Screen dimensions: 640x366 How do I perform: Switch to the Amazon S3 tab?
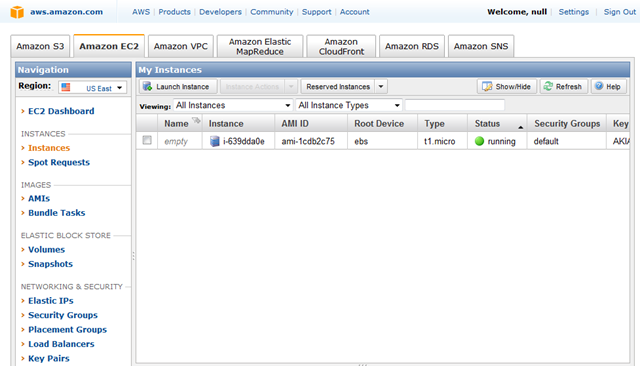[x=40, y=46]
